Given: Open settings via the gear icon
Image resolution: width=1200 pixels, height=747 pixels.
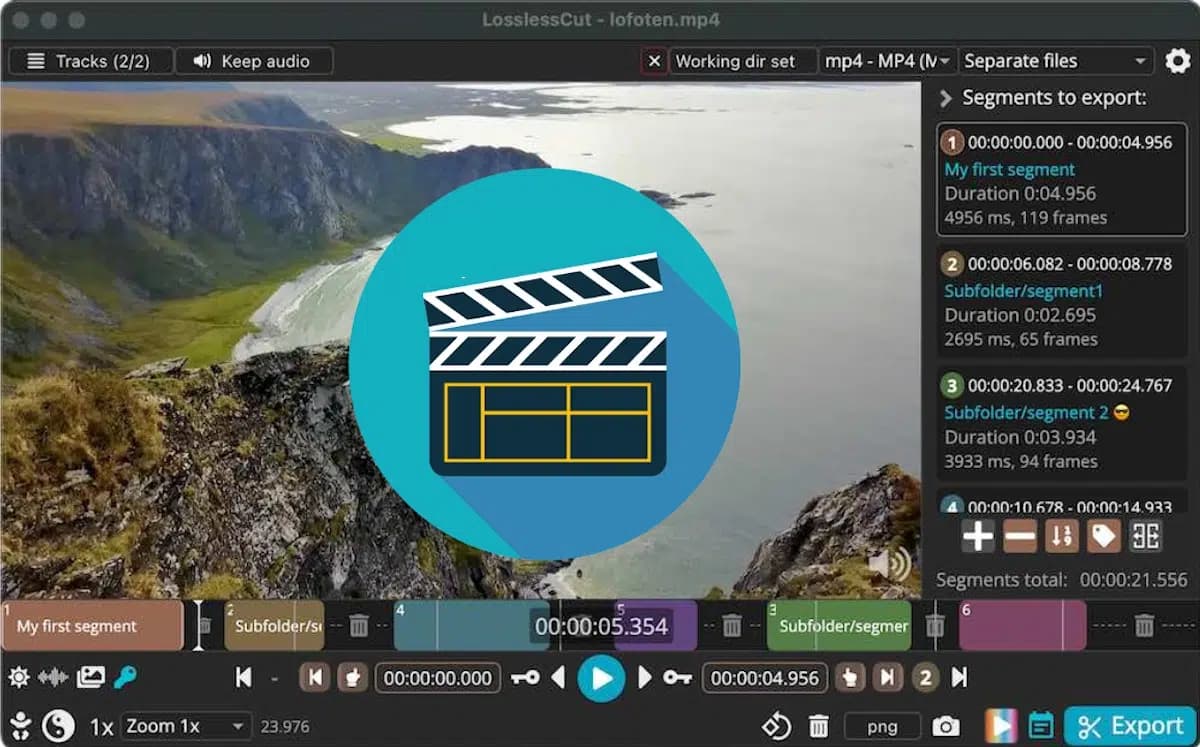Looking at the screenshot, I should pyautogui.click(x=1178, y=61).
